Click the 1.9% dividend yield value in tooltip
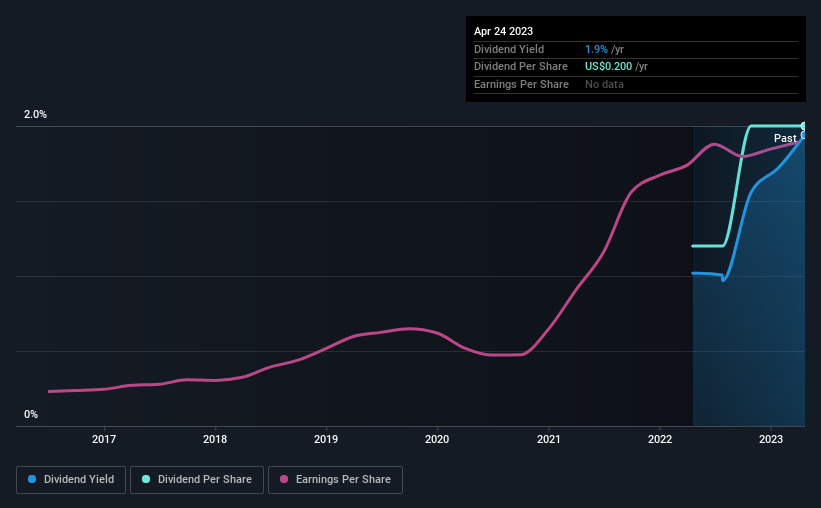The width and height of the screenshot is (821, 508). click(x=595, y=49)
